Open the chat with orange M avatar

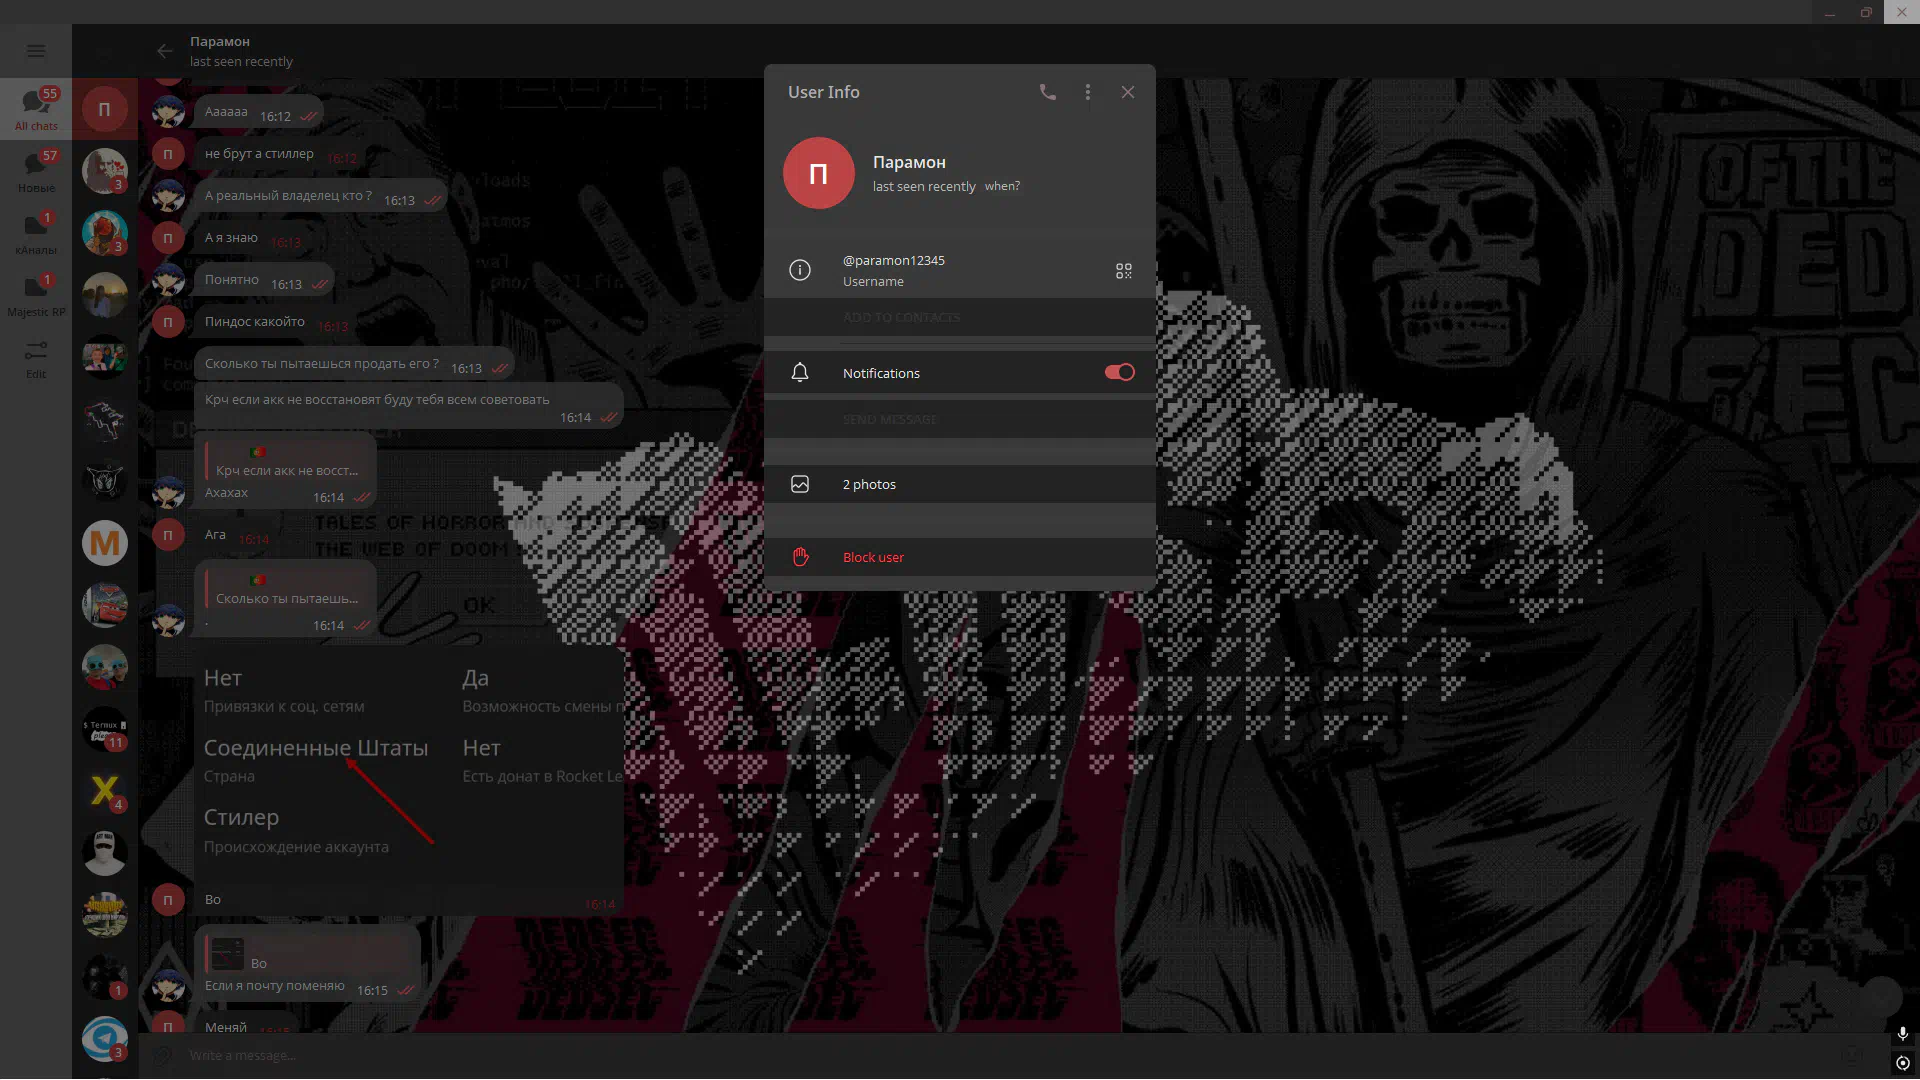(x=104, y=543)
